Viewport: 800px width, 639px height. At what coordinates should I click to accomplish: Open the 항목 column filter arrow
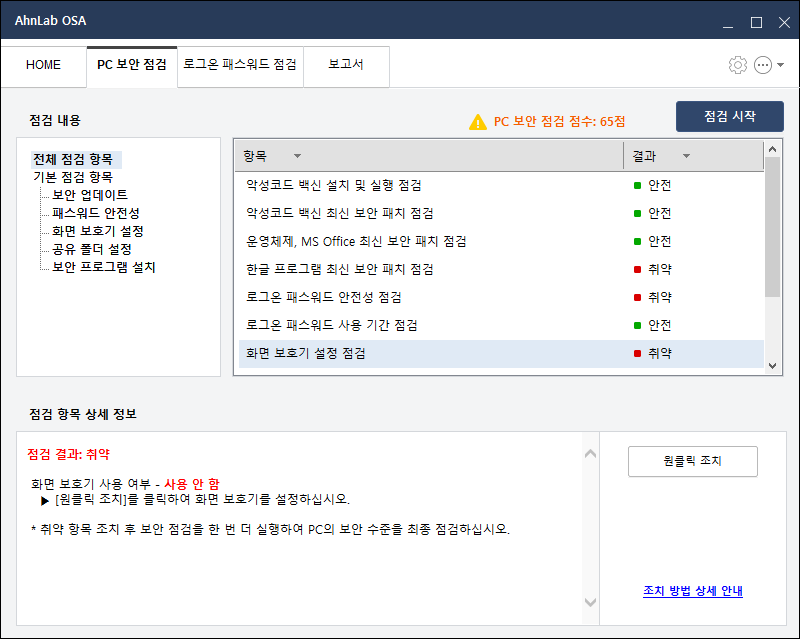pyautogui.click(x=297, y=156)
